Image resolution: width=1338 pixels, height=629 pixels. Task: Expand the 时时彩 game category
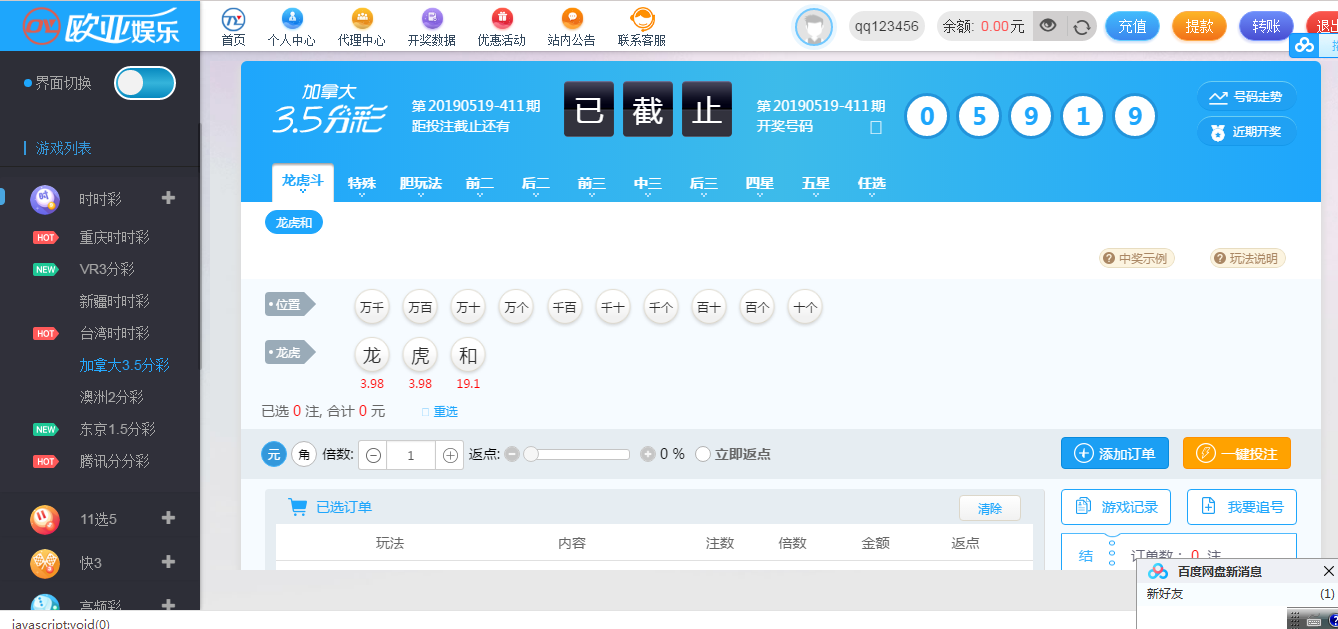(x=168, y=198)
